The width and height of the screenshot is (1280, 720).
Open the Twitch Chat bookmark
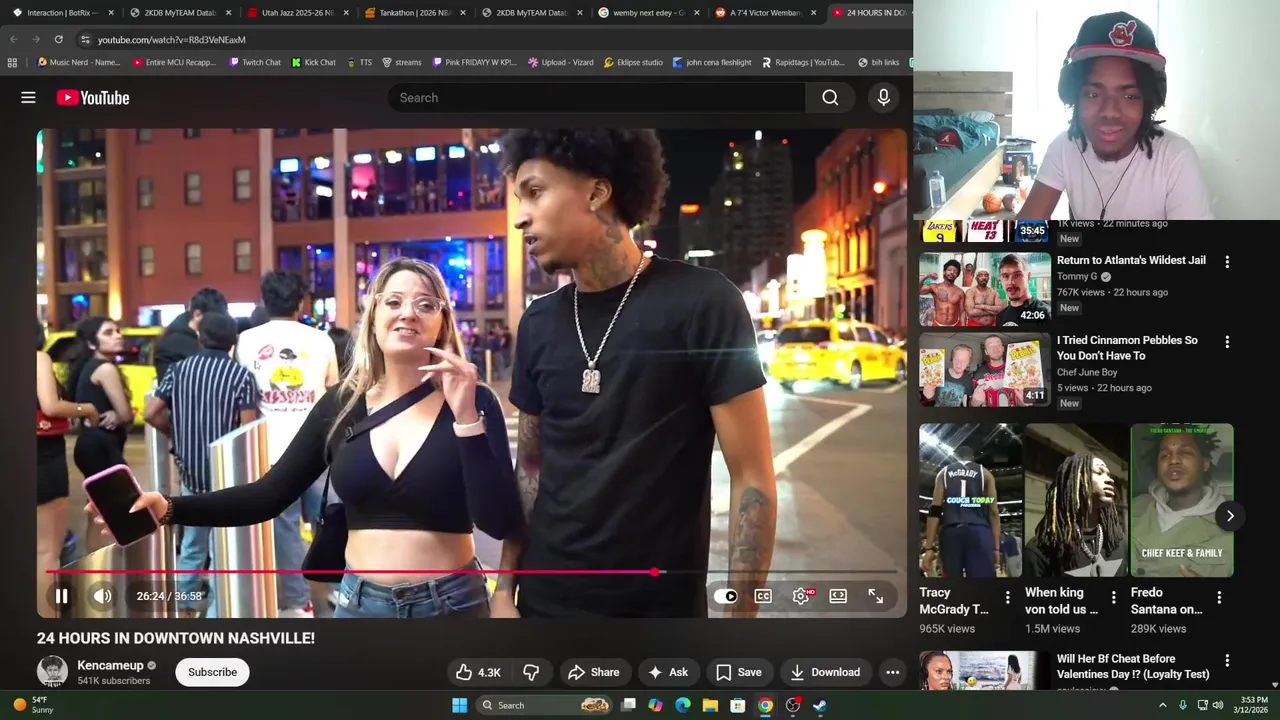coord(254,62)
